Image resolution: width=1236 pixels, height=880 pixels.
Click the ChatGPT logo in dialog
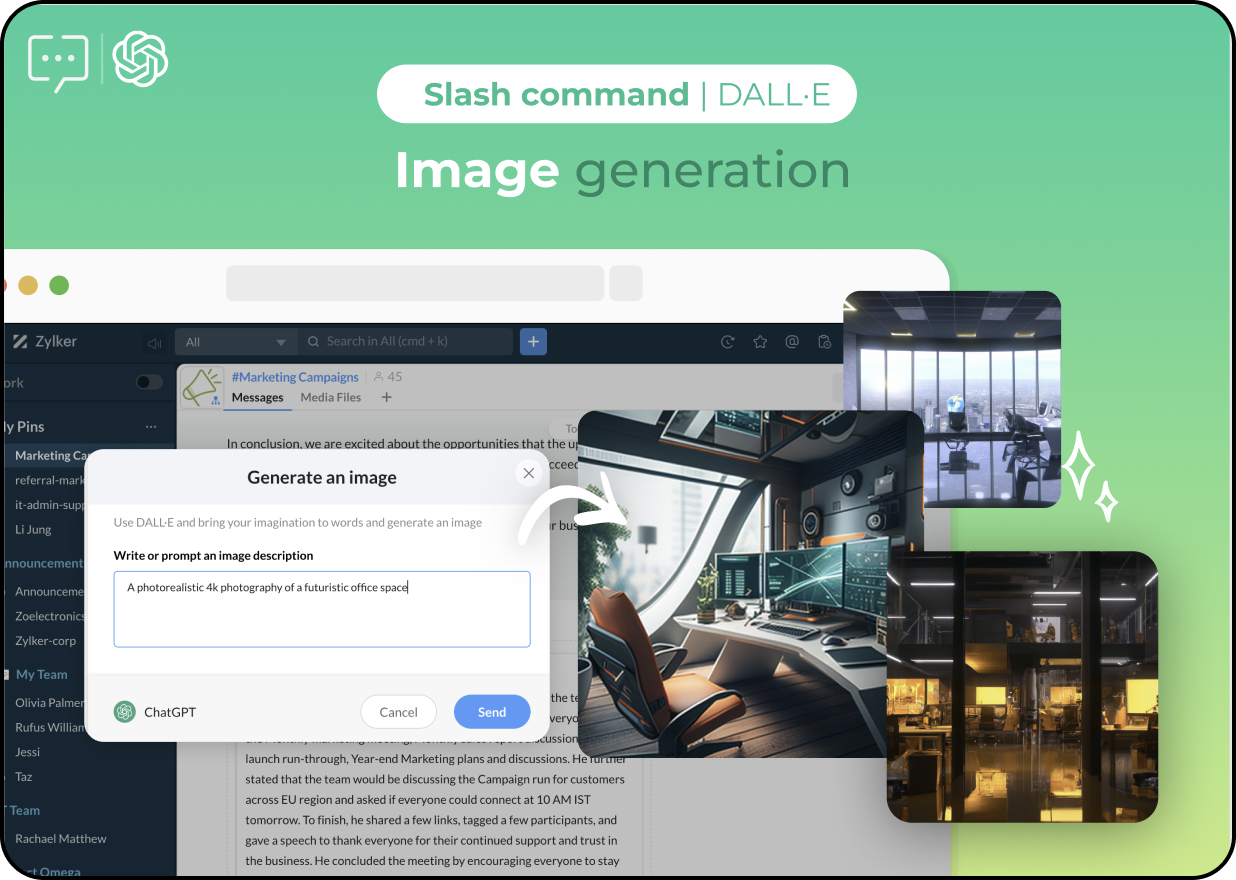125,712
